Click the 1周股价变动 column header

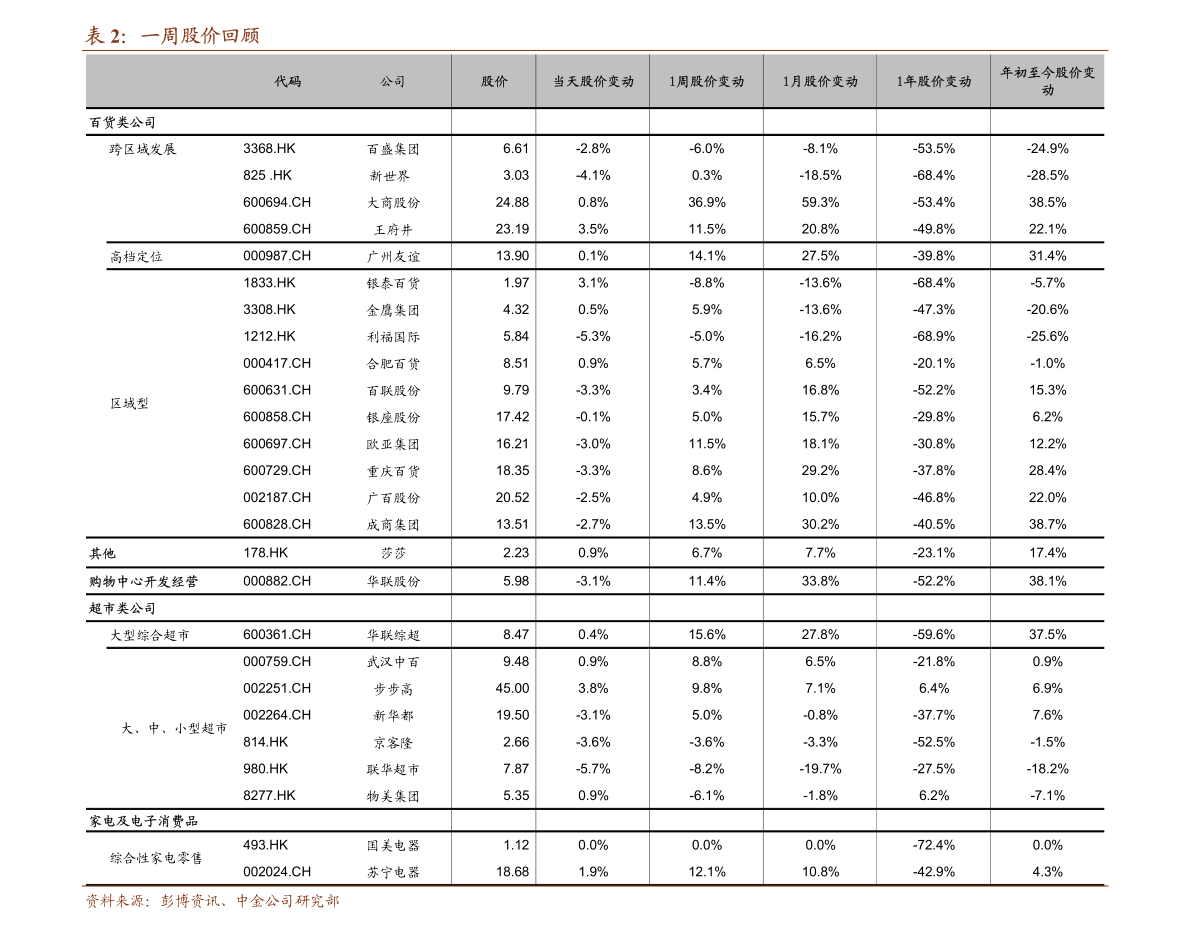click(x=707, y=81)
